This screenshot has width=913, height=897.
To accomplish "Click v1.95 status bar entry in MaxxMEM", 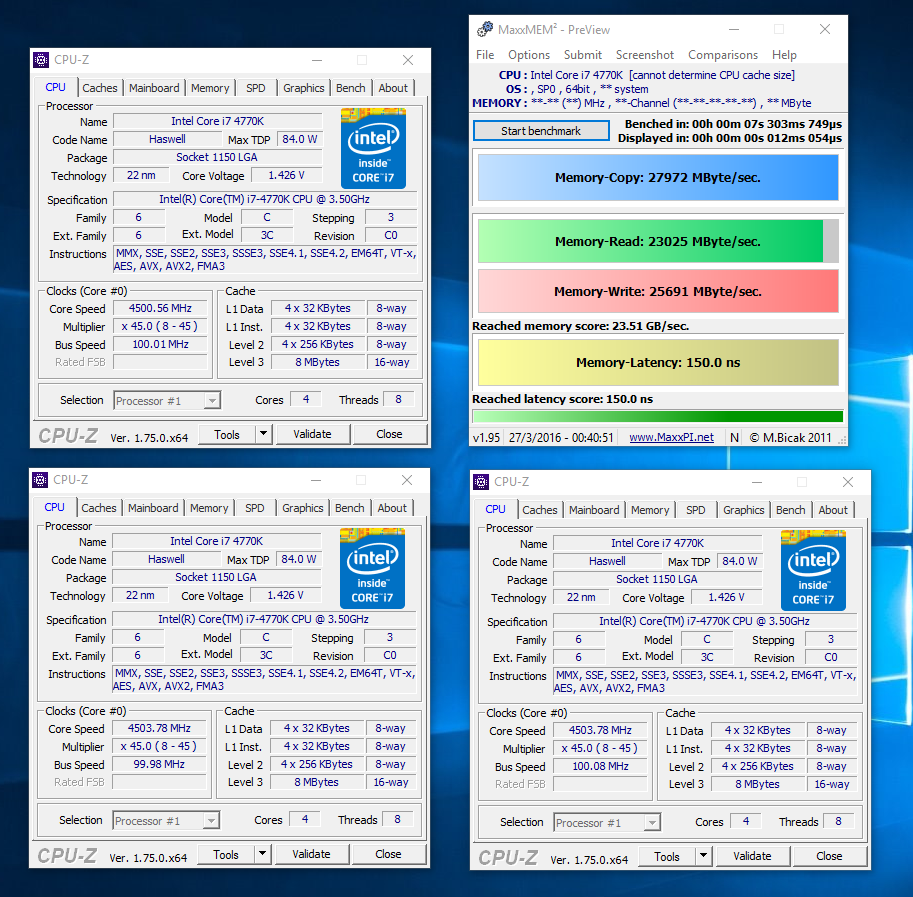I will (486, 438).
